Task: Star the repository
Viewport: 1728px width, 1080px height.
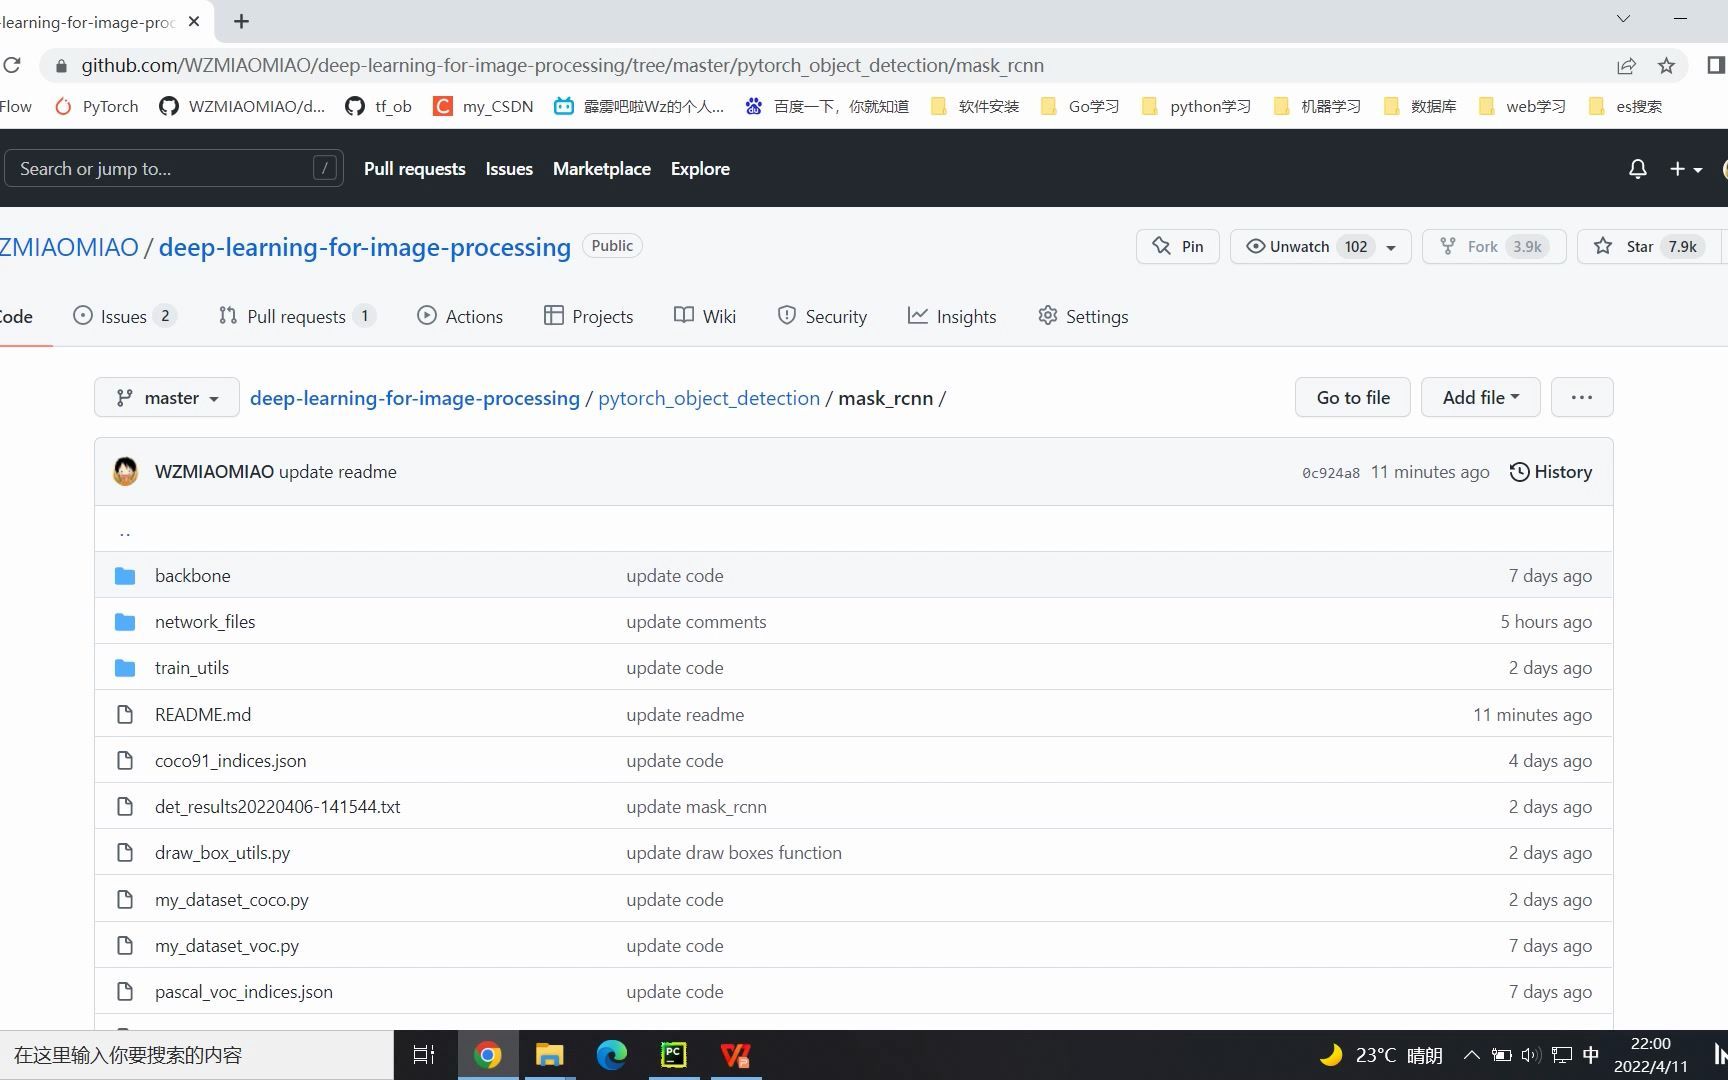Action: [1640, 246]
